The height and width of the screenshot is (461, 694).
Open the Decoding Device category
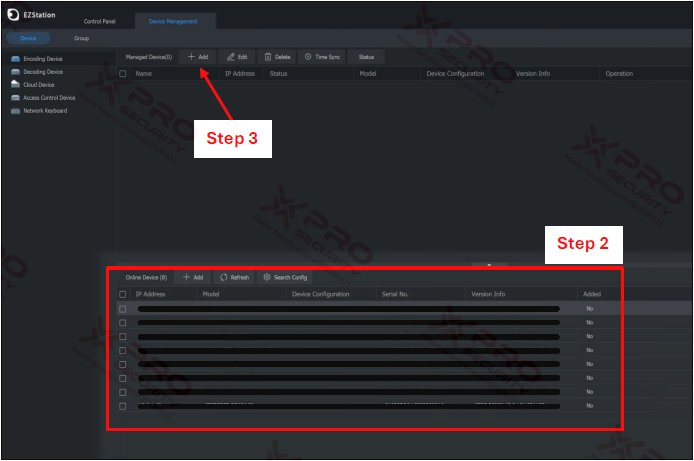tap(42, 72)
